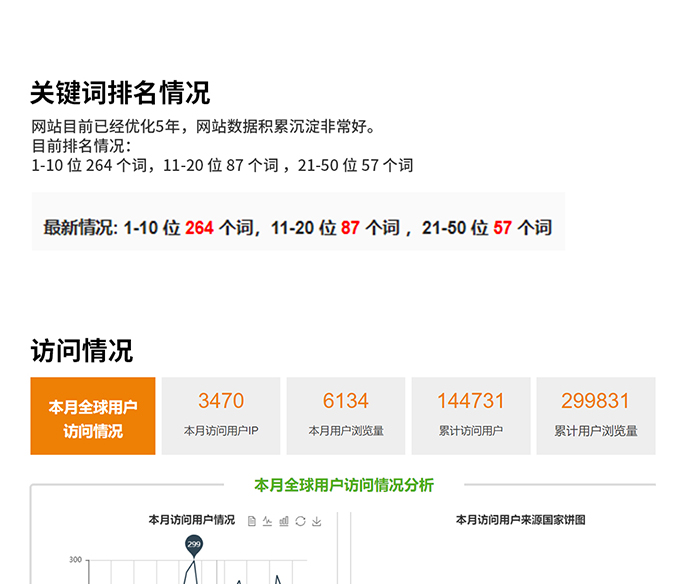Click the line 网站目前已经优化5年
The width and height of the screenshot is (700, 584).
click(204, 127)
